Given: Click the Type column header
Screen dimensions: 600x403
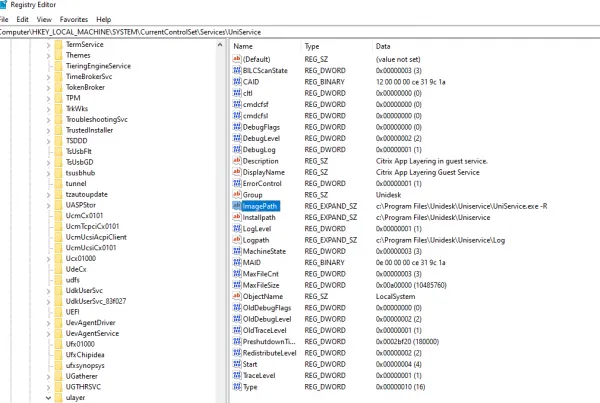Looking at the screenshot, I should pyautogui.click(x=312, y=46).
